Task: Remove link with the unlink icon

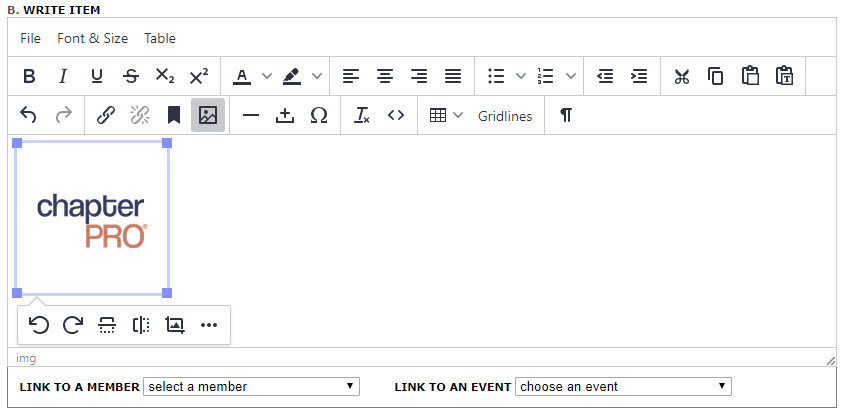Action: 139,116
